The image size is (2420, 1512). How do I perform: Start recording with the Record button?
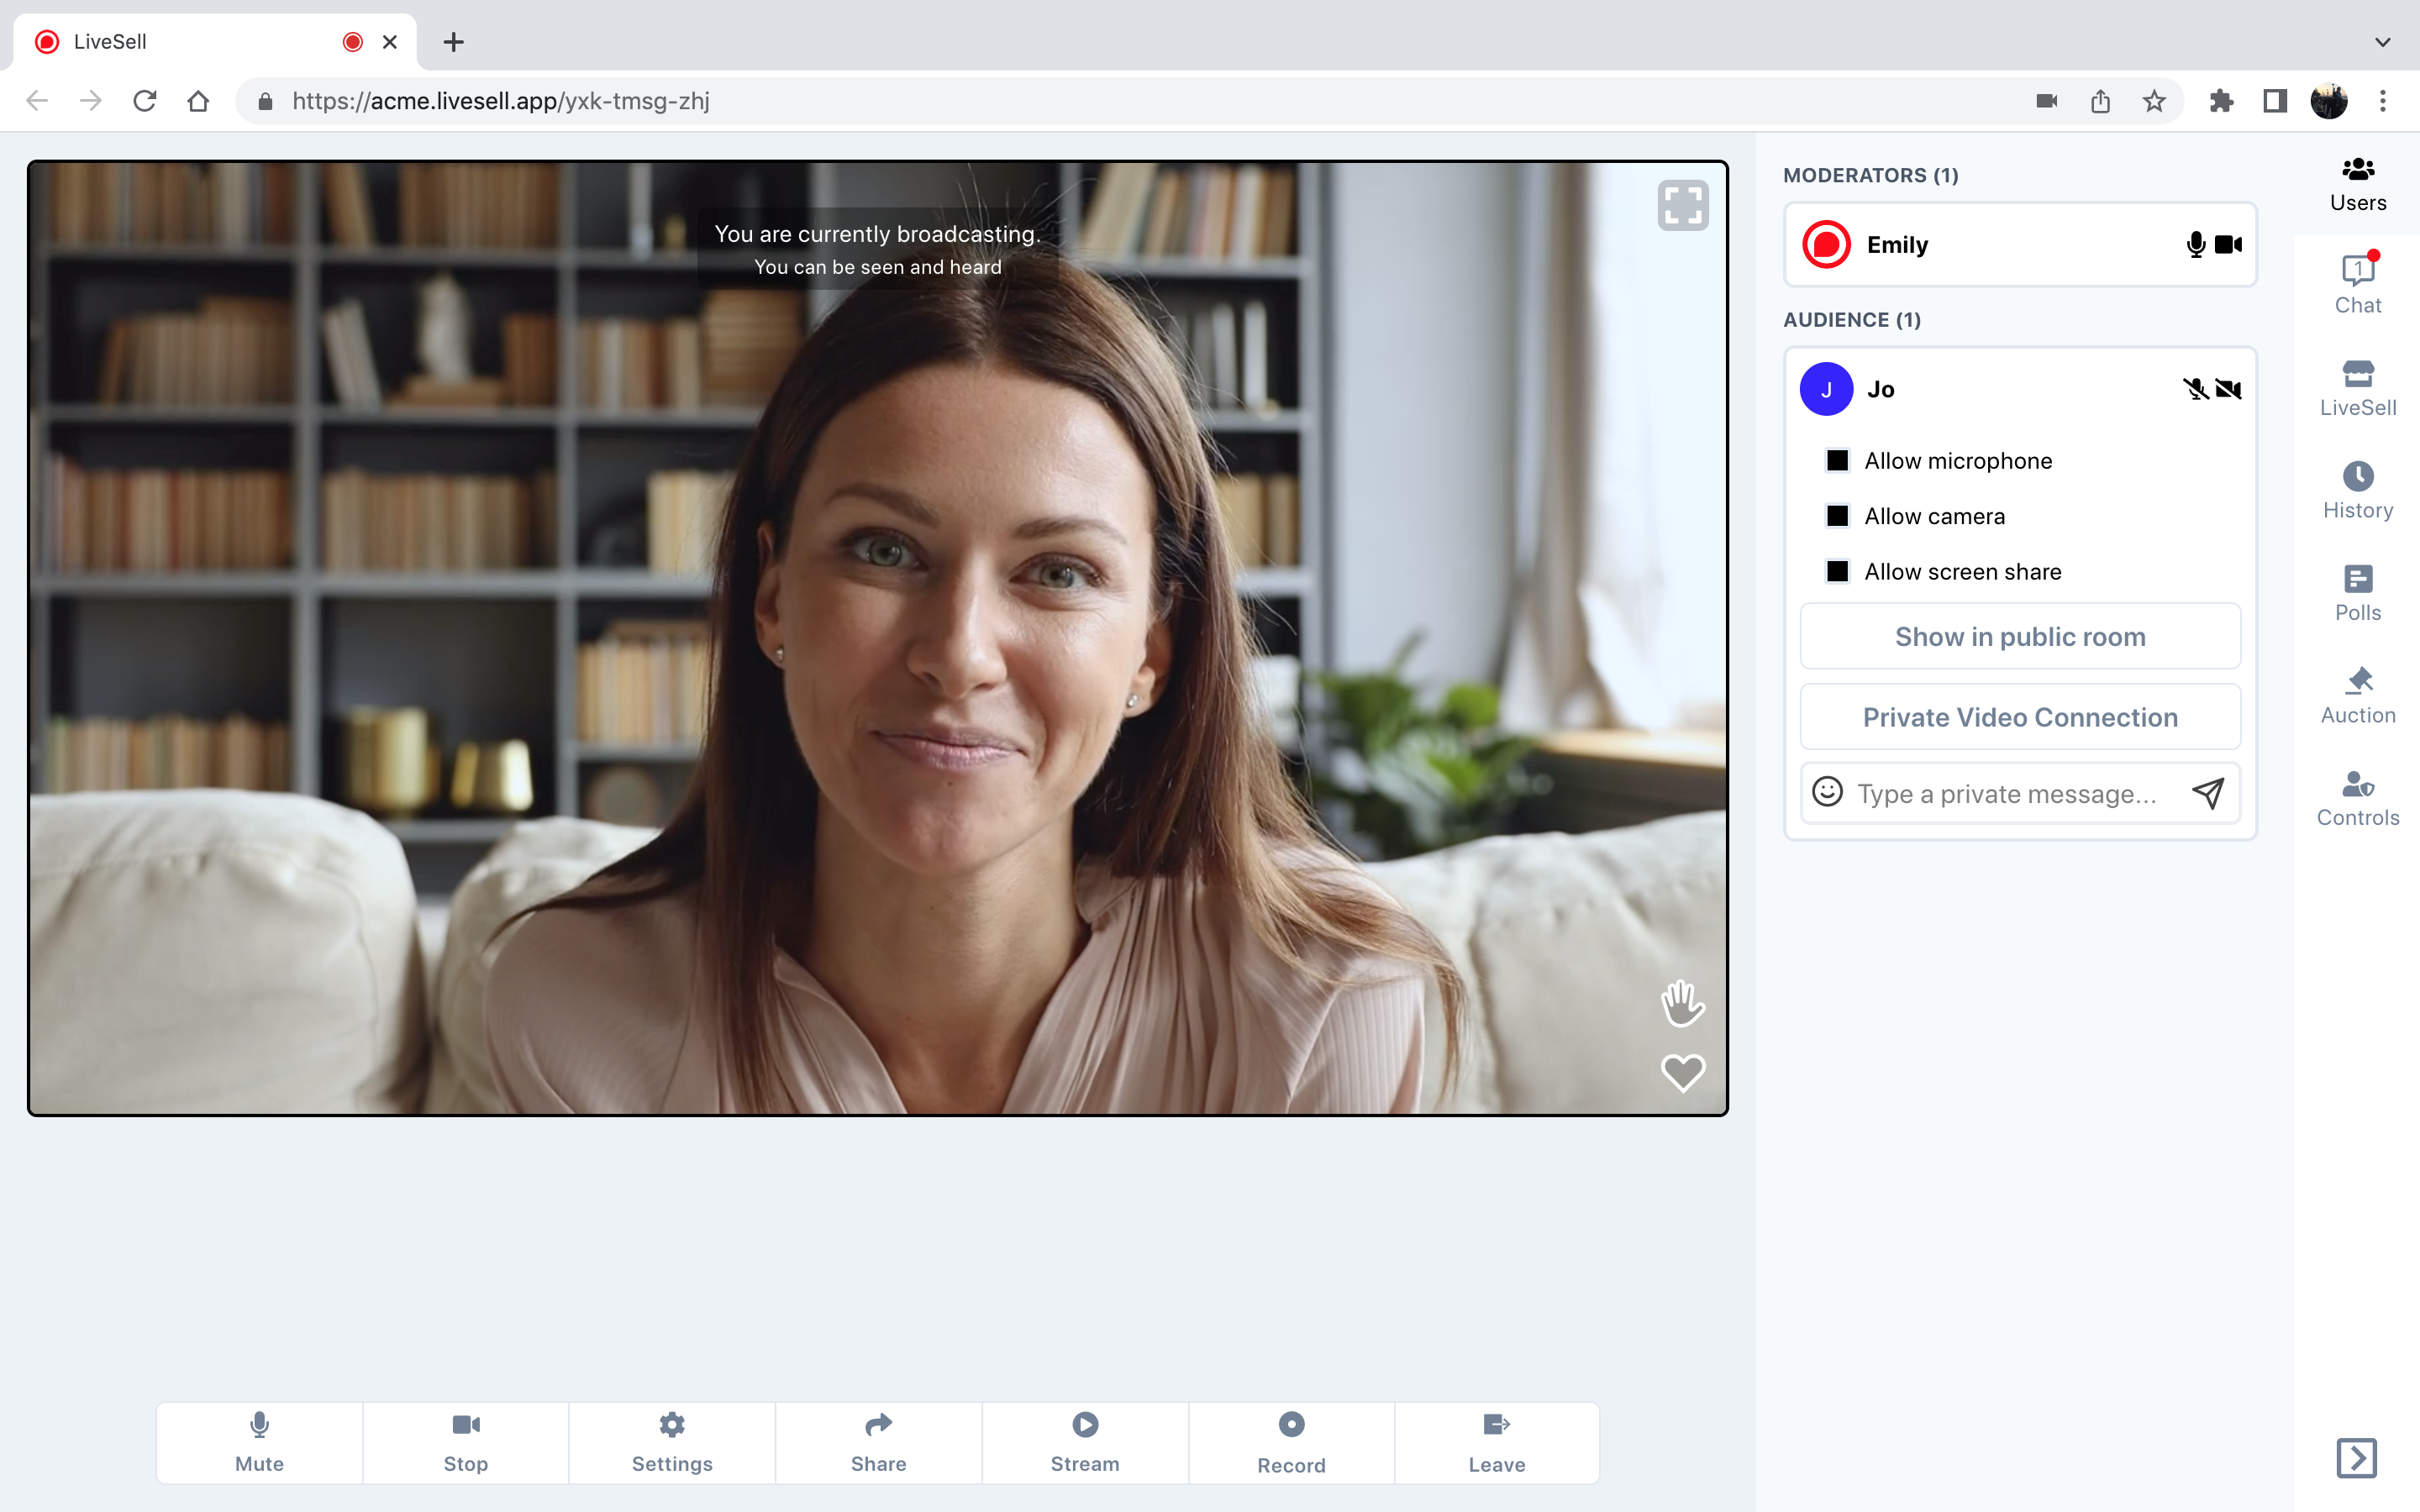(x=1291, y=1442)
